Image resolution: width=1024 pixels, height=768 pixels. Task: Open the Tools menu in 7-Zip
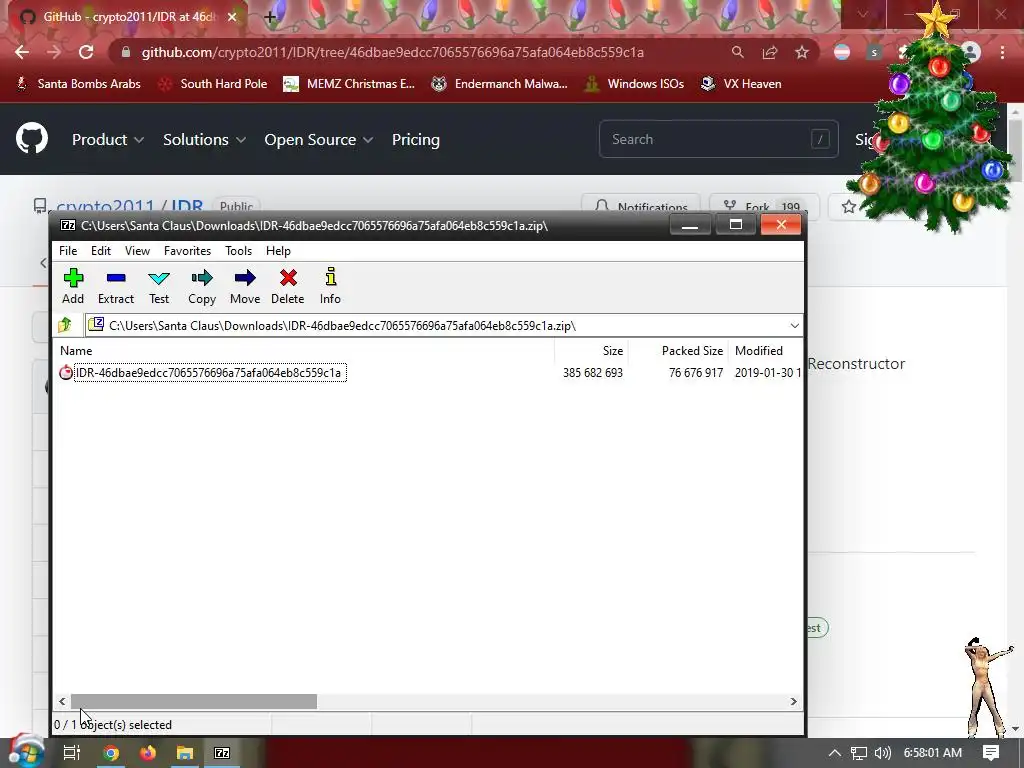tap(238, 251)
